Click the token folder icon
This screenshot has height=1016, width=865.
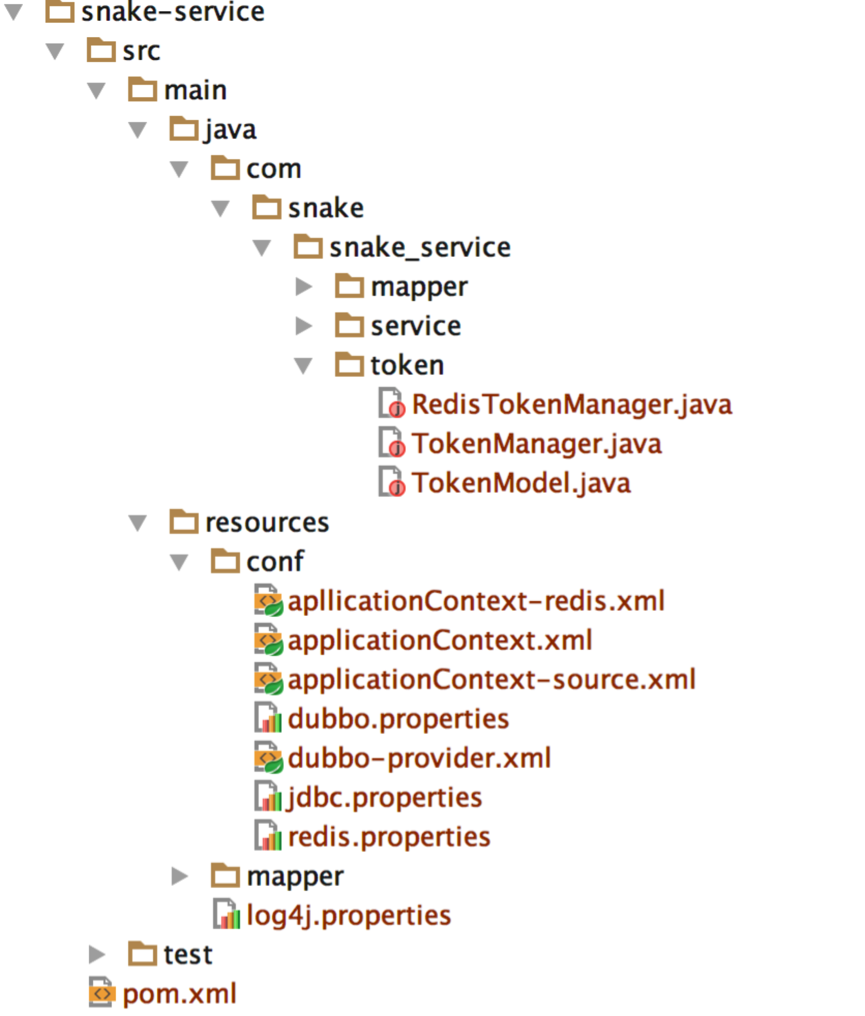[350, 365]
